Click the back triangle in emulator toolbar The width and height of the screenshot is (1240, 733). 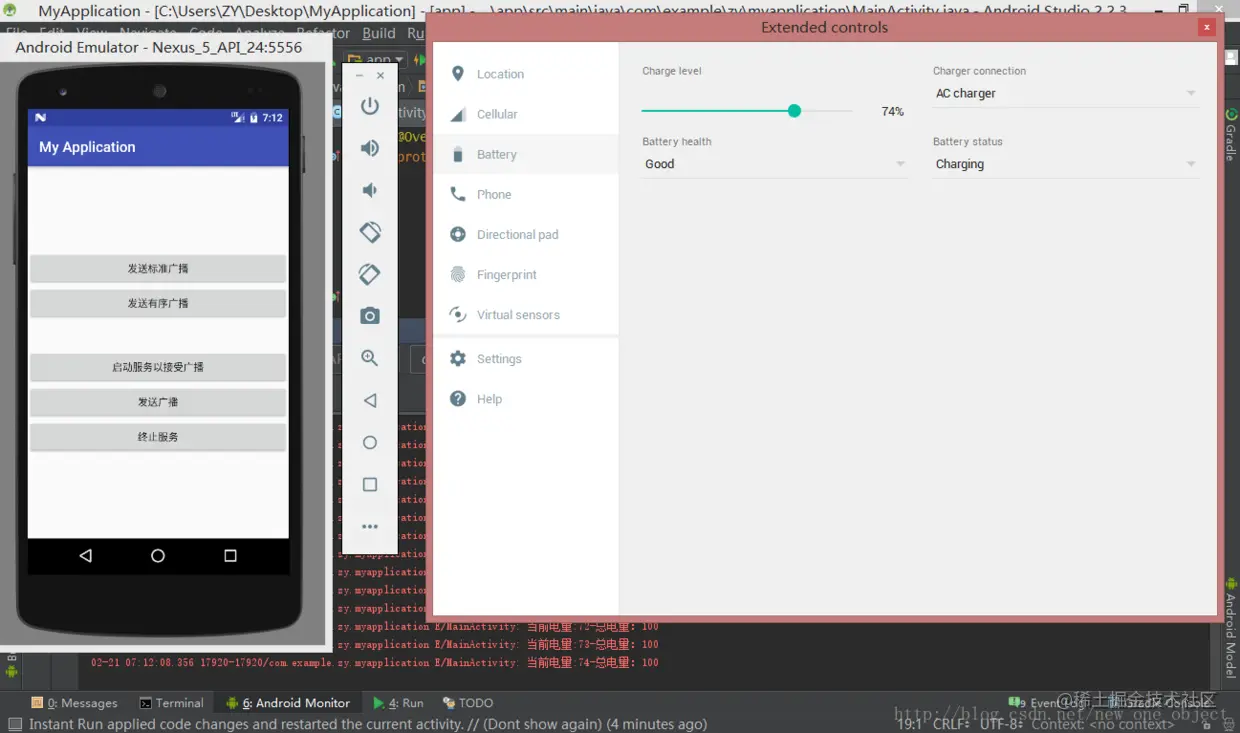click(x=370, y=400)
